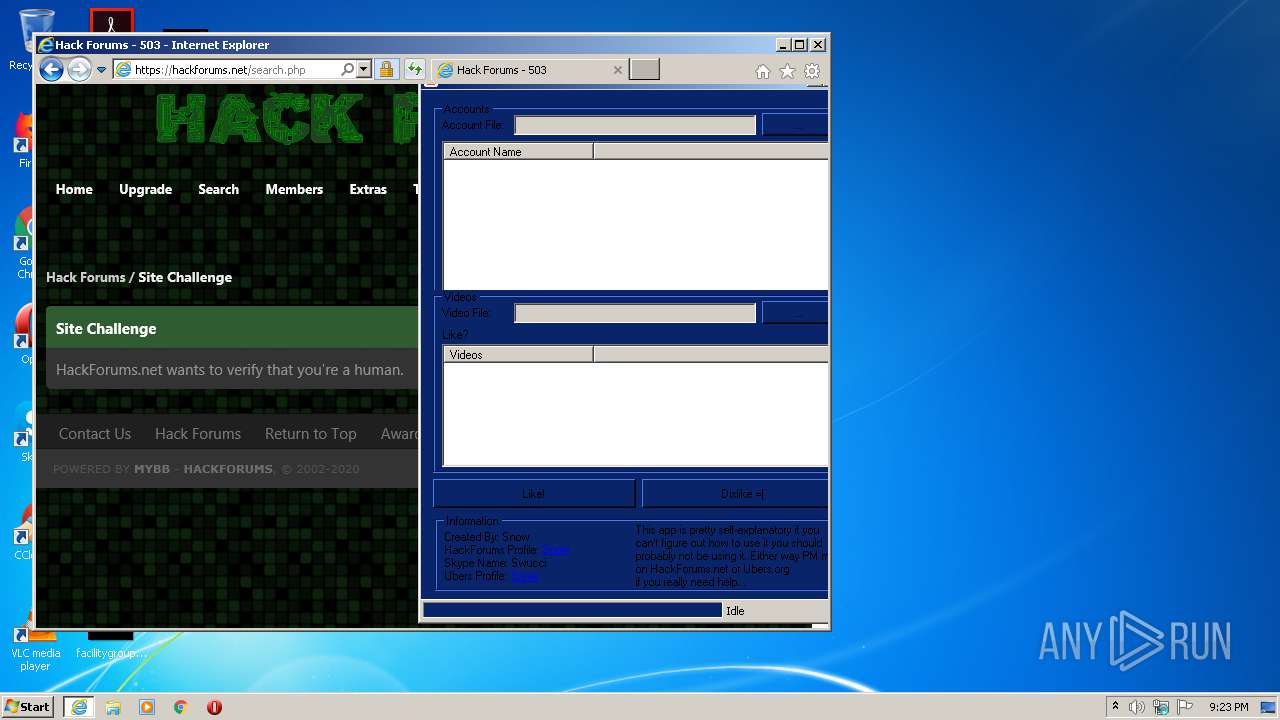The height and width of the screenshot is (720, 1280).
Task: Click the Start button
Action: [27, 706]
